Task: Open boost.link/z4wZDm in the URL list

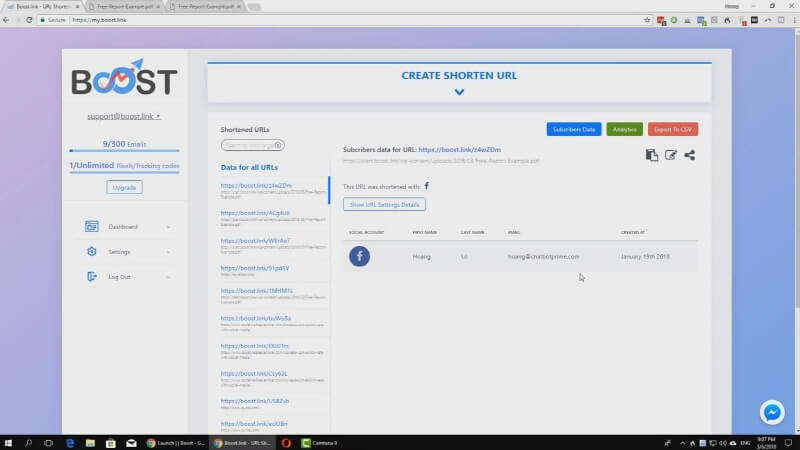Action: 256,185
